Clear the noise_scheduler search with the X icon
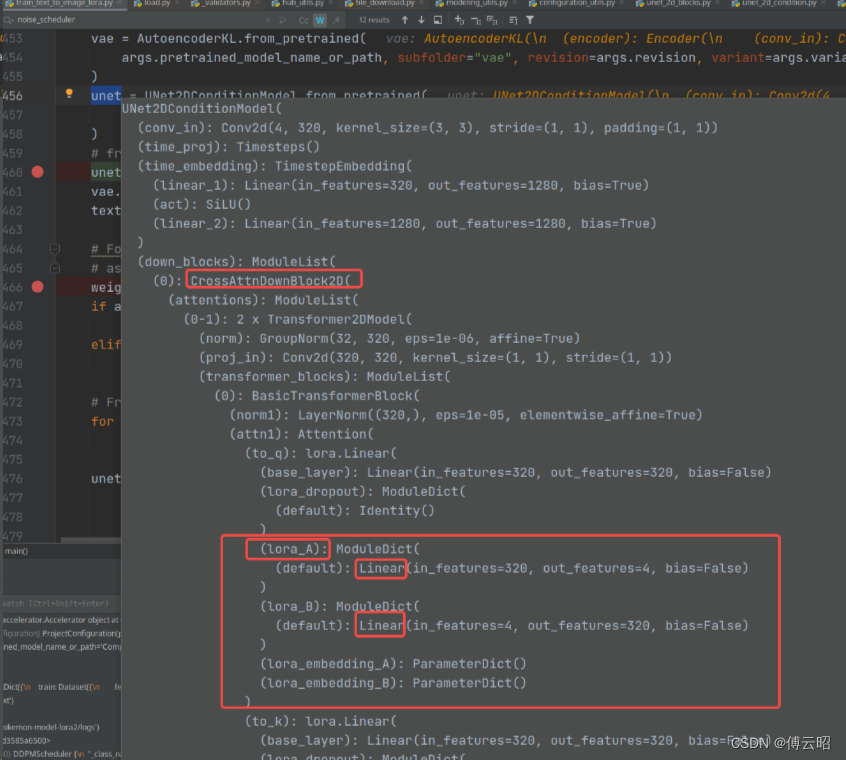The image size is (846, 760). click(x=266, y=18)
